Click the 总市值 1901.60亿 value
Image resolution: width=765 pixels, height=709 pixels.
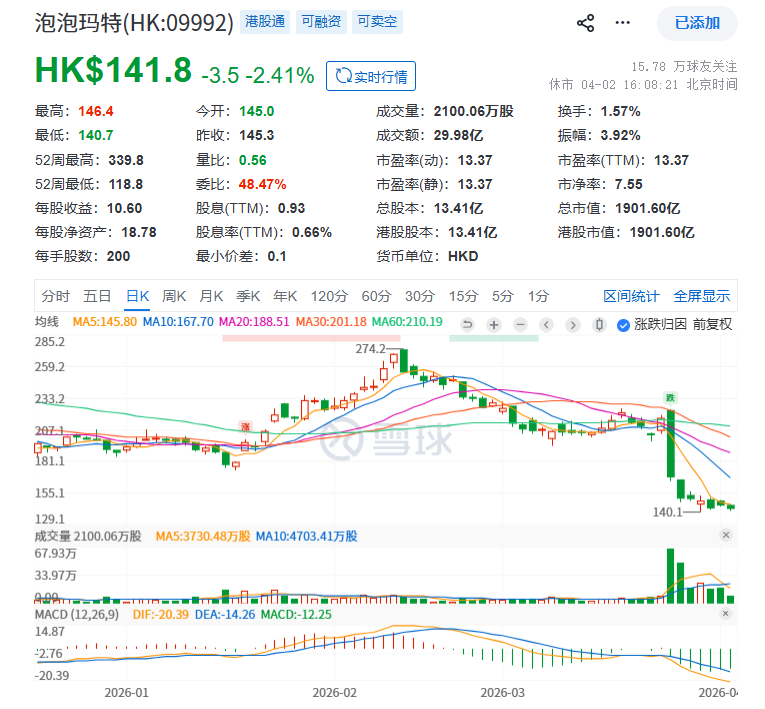pos(647,208)
